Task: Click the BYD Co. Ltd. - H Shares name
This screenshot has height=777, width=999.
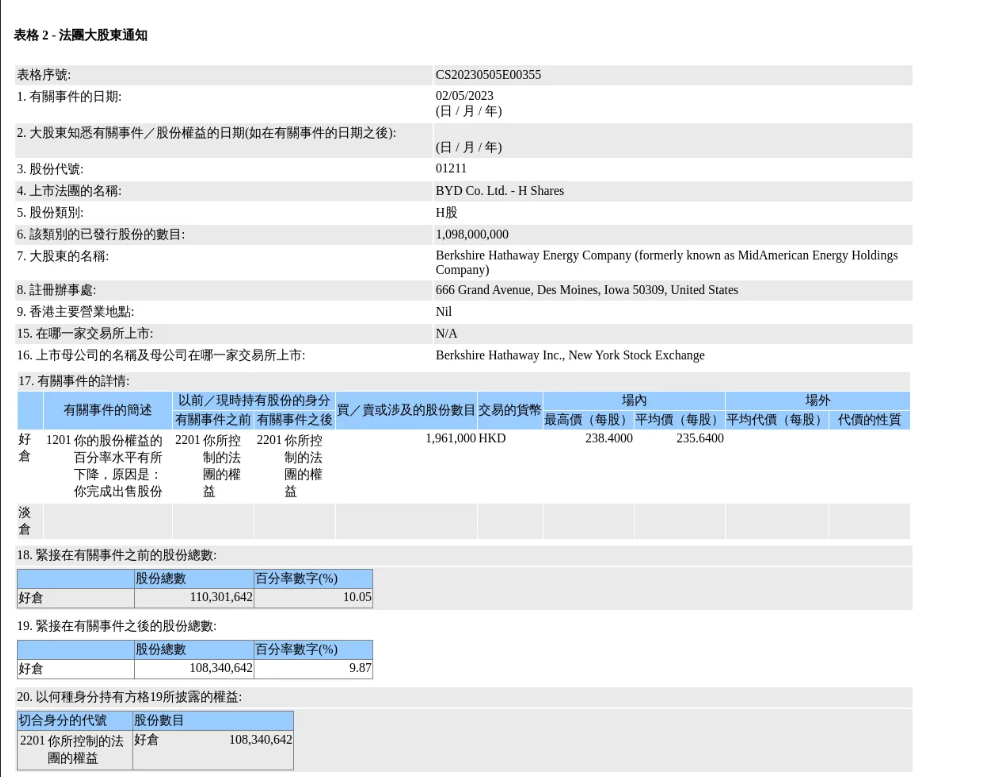Action: click(x=500, y=190)
